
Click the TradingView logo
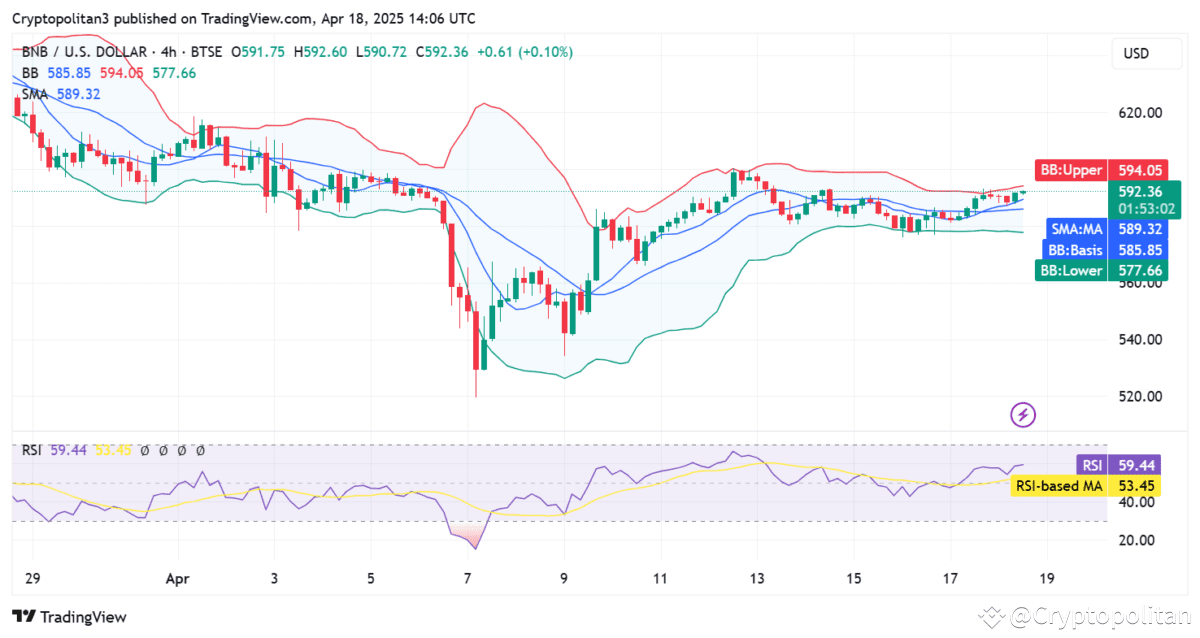pyautogui.click(x=70, y=618)
